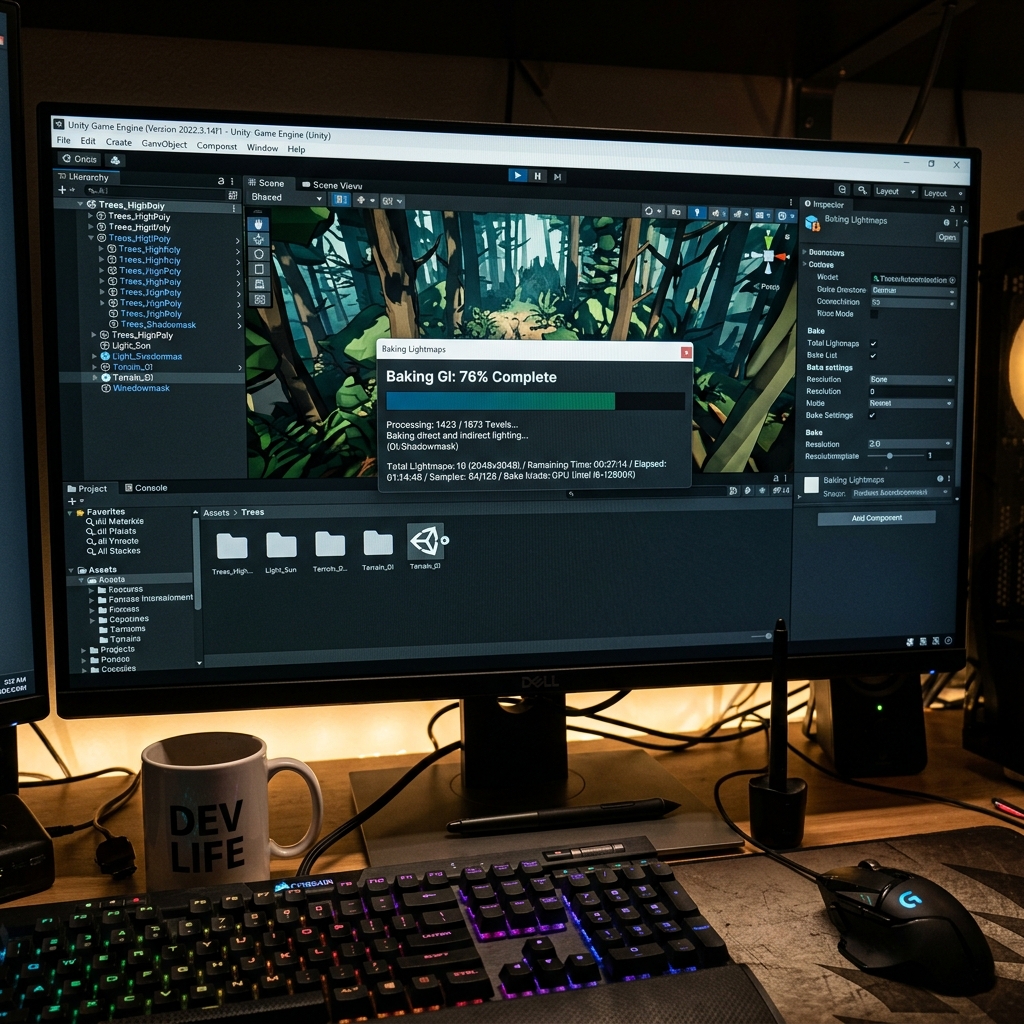Open the File menu
The width and height of the screenshot is (1024, 1024).
(x=63, y=140)
